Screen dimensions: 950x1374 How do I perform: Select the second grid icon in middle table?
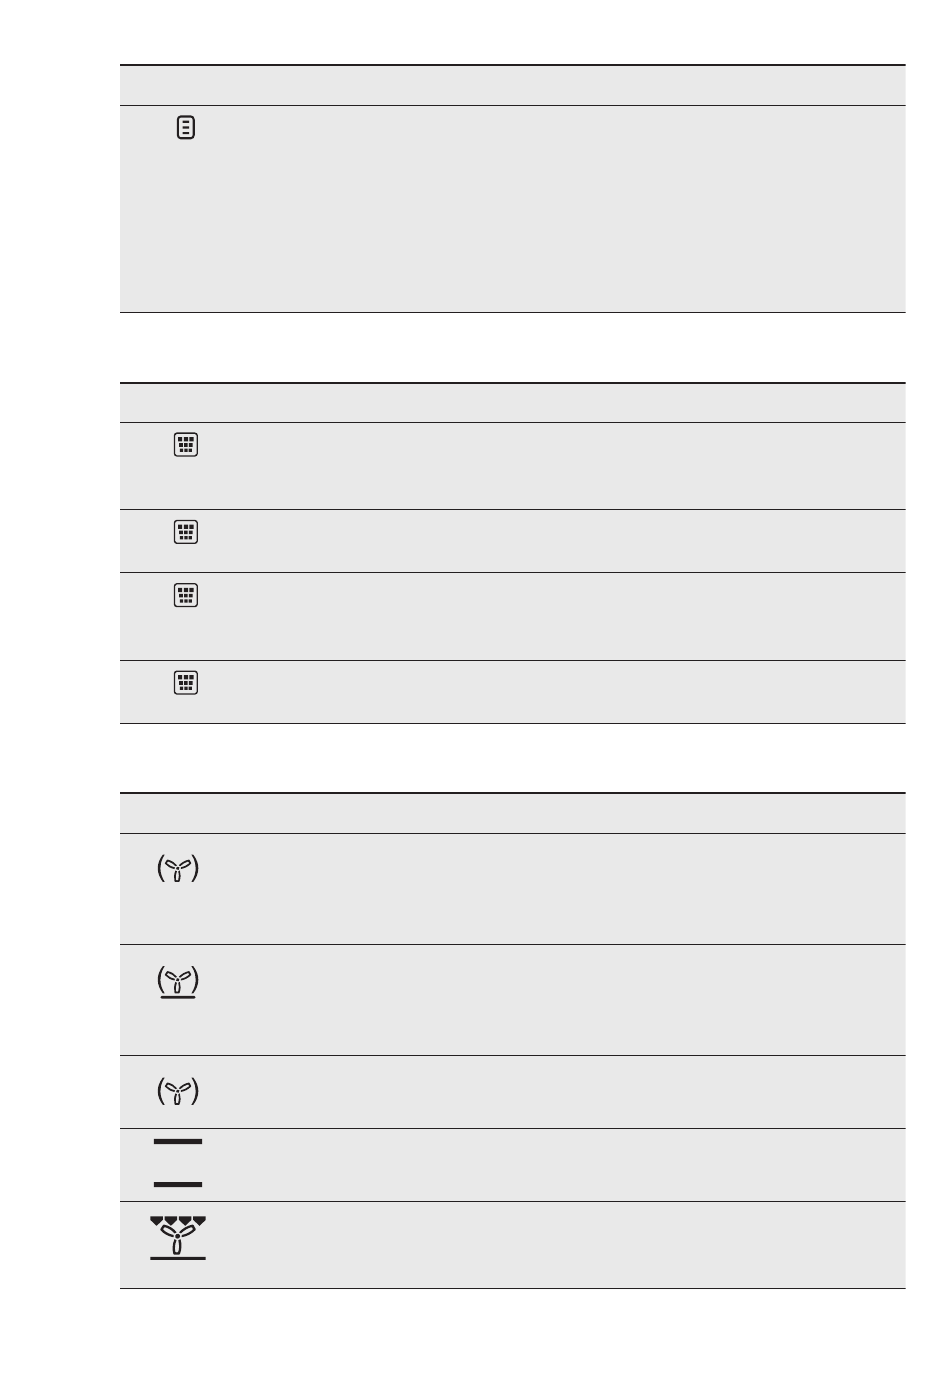186,532
